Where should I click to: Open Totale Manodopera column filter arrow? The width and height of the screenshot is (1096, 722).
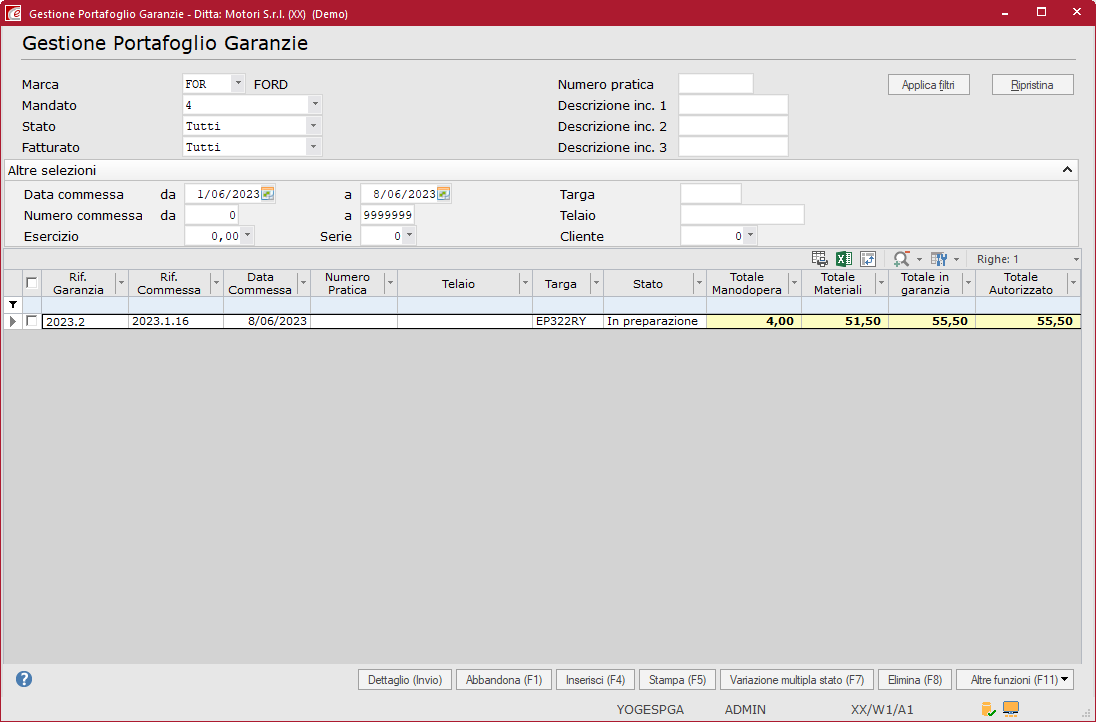pyautogui.click(x=793, y=284)
